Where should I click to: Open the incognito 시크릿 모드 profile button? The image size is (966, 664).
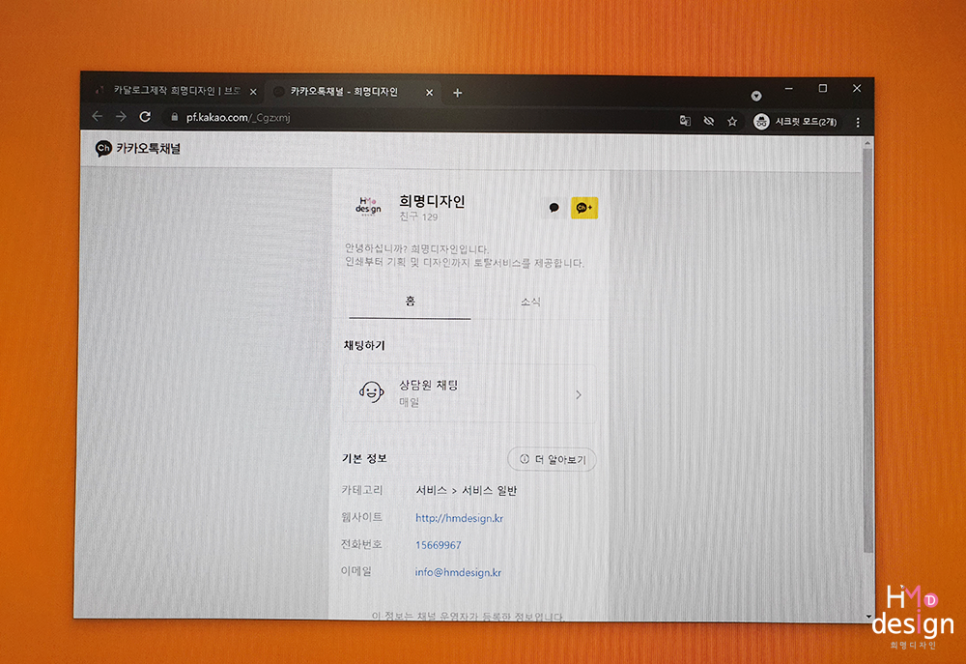(x=795, y=121)
